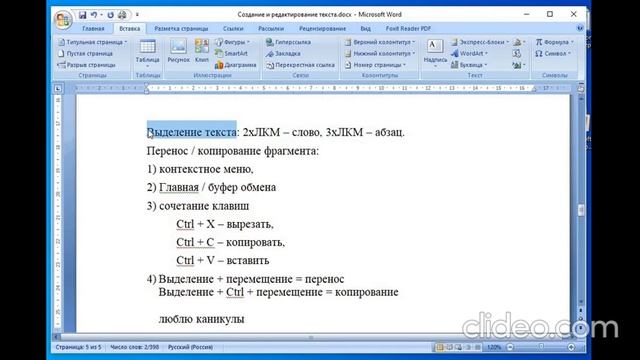Click page count 'Страница: 5 из 5'

(x=78, y=347)
